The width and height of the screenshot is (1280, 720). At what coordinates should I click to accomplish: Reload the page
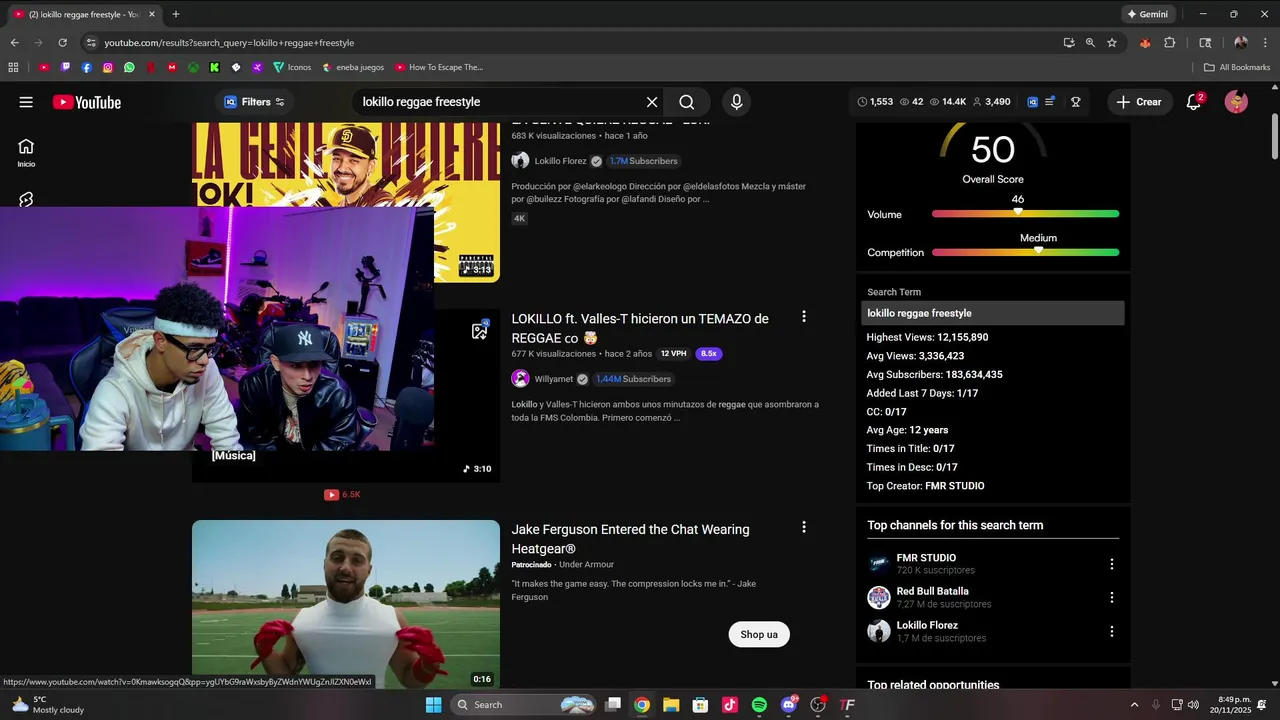[62, 43]
